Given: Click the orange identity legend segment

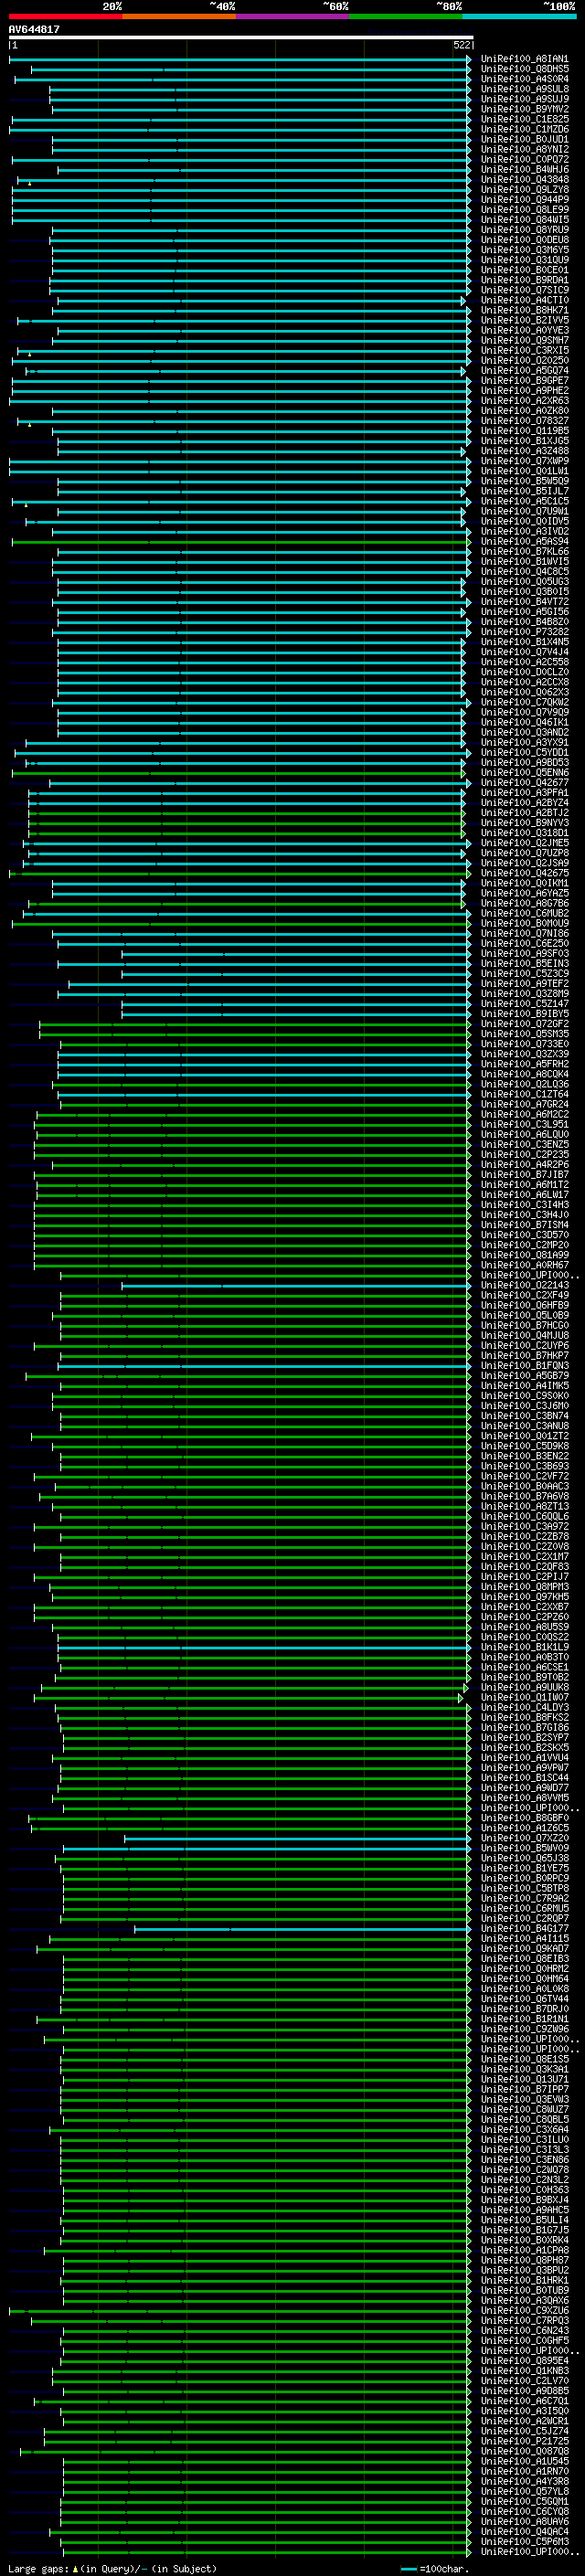Looking at the screenshot, I should [x=179, y=16].
